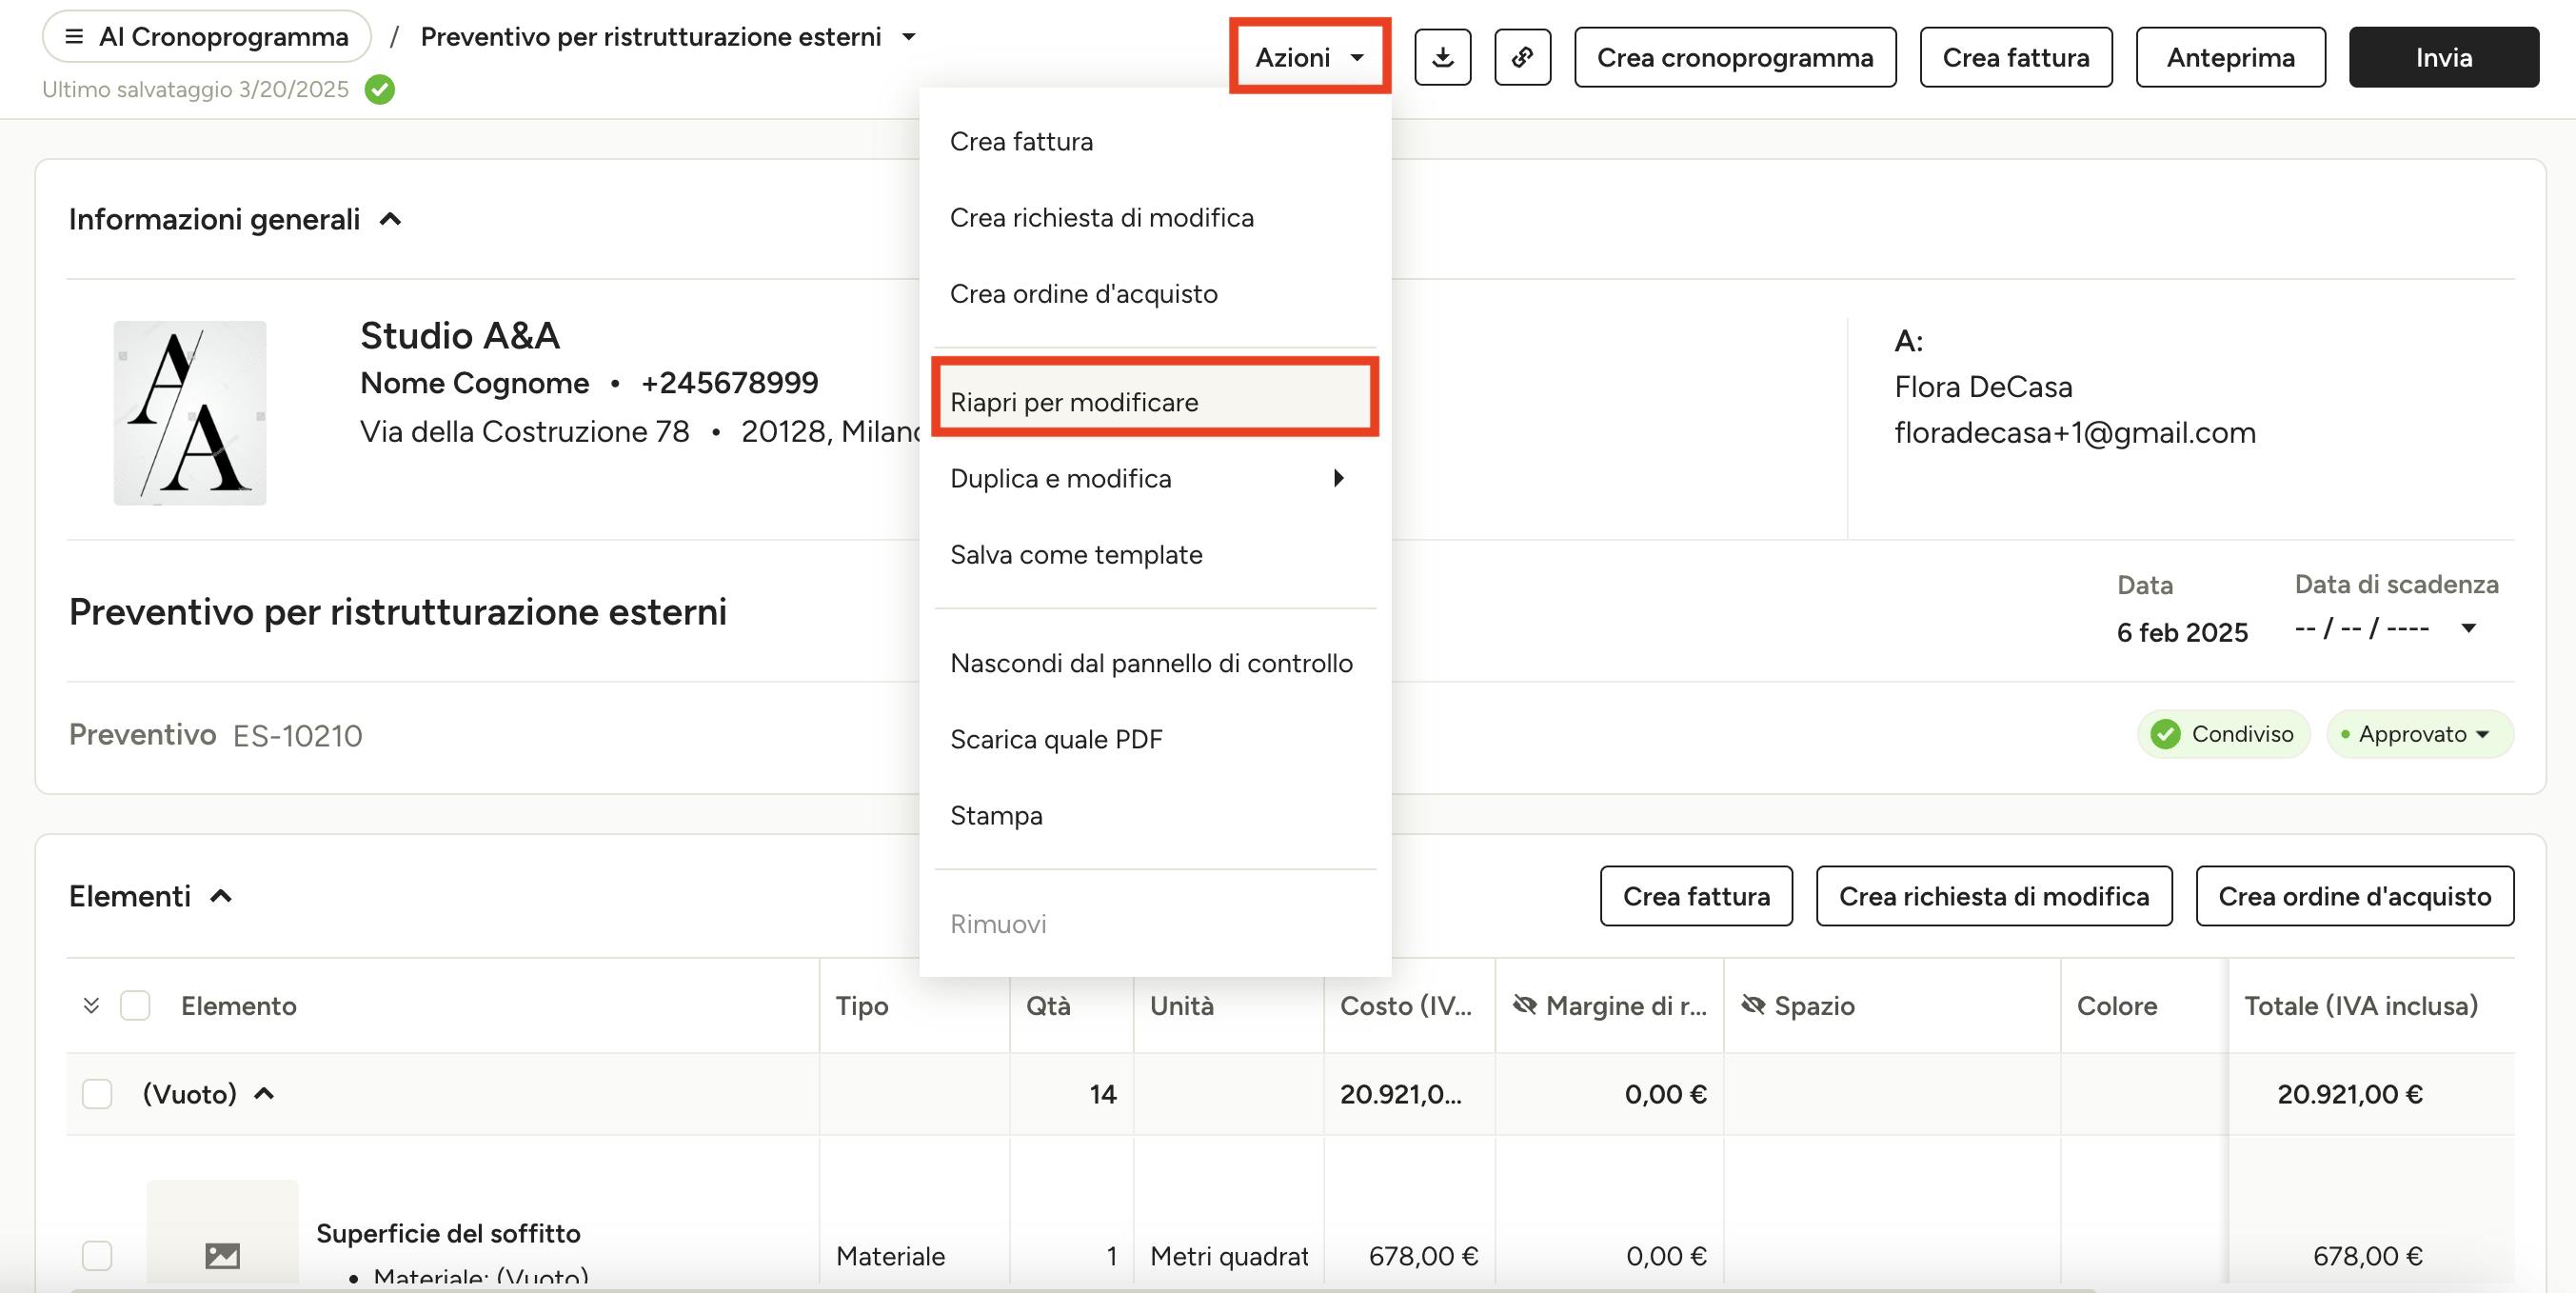Click the download icon in the top toolbar

click(x=1442, y=58)
